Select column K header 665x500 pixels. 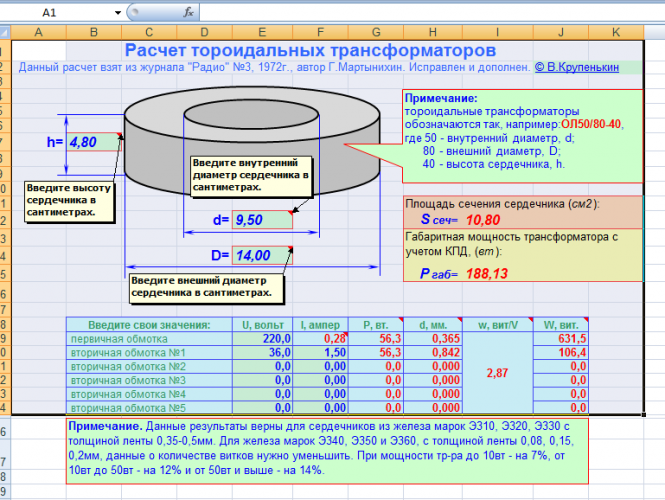tap(616, 32)
